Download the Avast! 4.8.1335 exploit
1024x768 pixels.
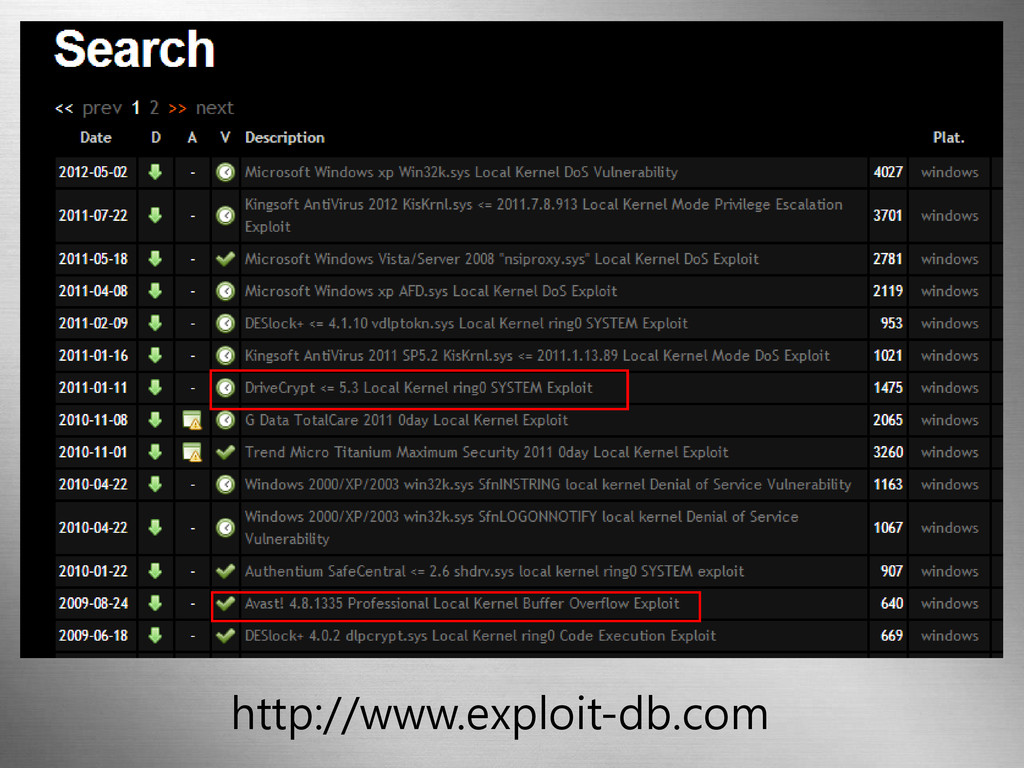[155, 603]
